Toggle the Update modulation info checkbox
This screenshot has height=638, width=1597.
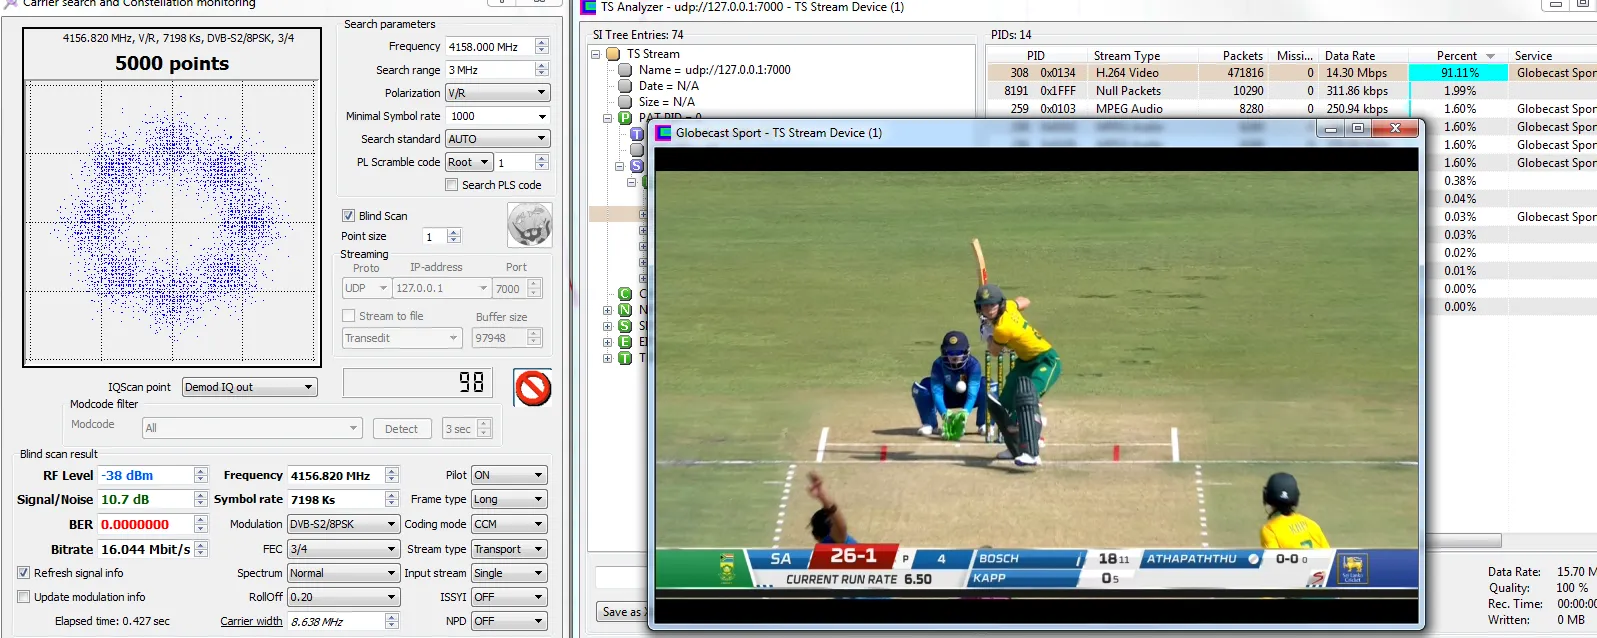pos(24,597)
